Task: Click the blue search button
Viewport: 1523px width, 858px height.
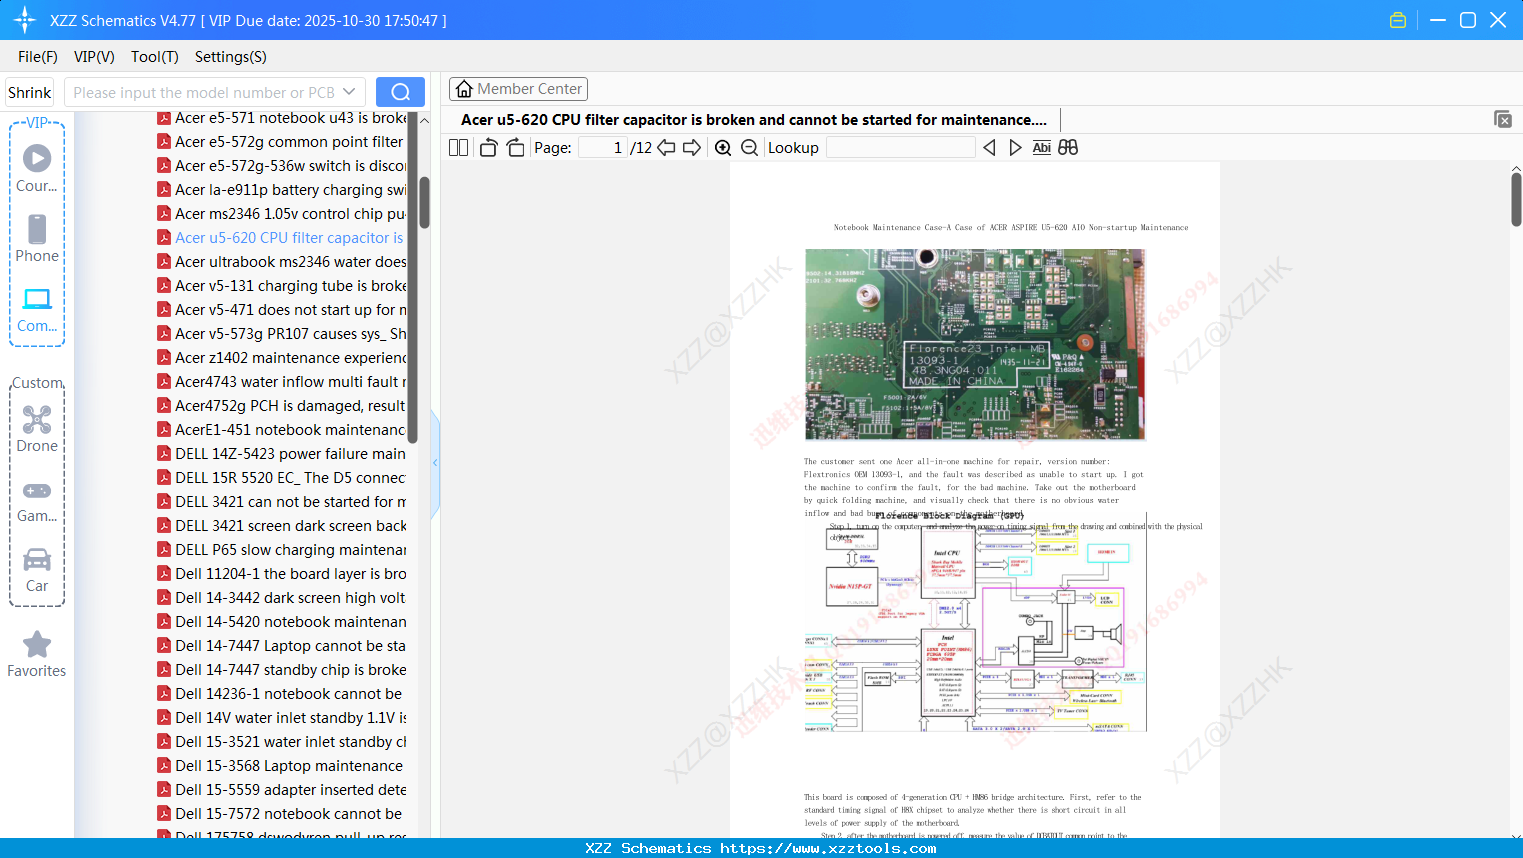Action: (400, 92)
